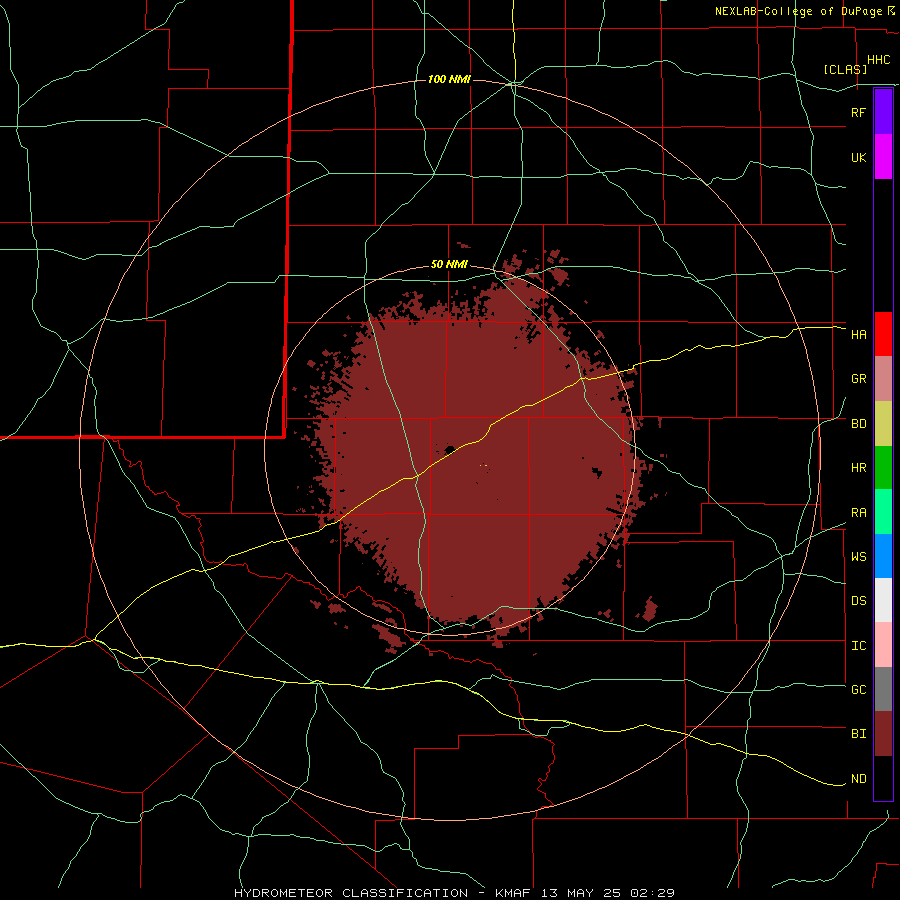Click the GR legend label

coord(858,379)
